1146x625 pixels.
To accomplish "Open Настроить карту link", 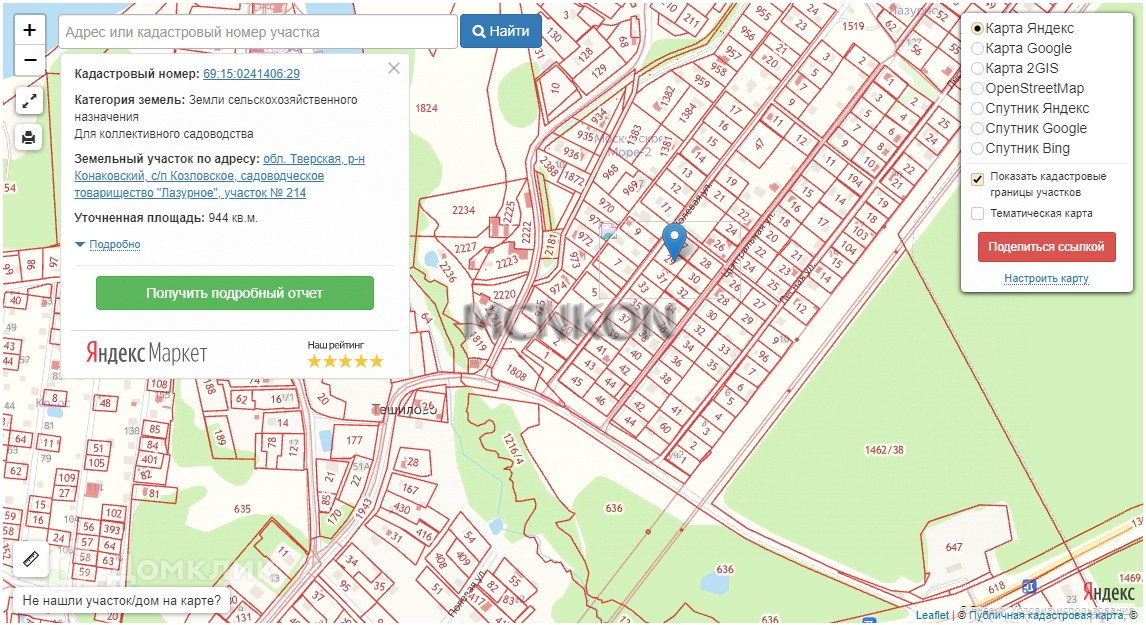I will click(x=1046, y=279).
